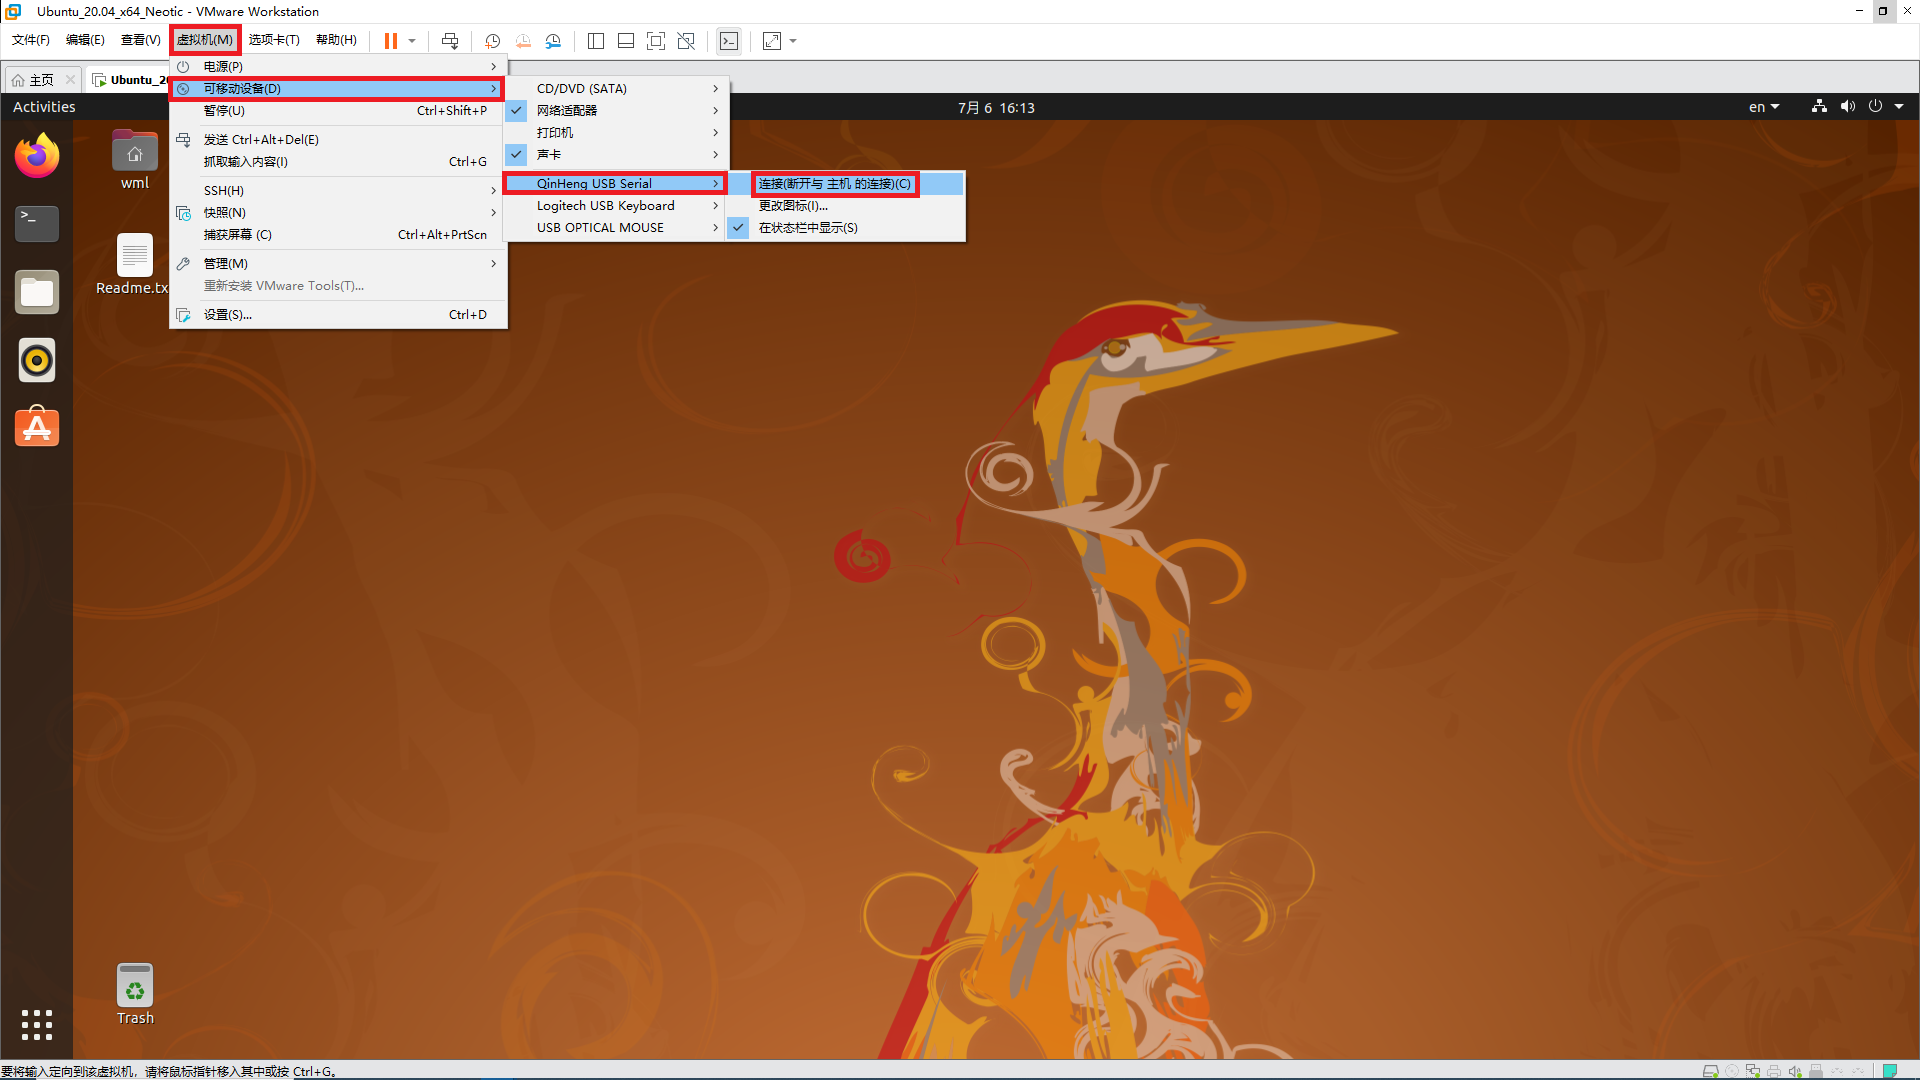Open Ubuntu Software from the dock
Viewport: 1920px width, 1080px height.
[37, 427]
